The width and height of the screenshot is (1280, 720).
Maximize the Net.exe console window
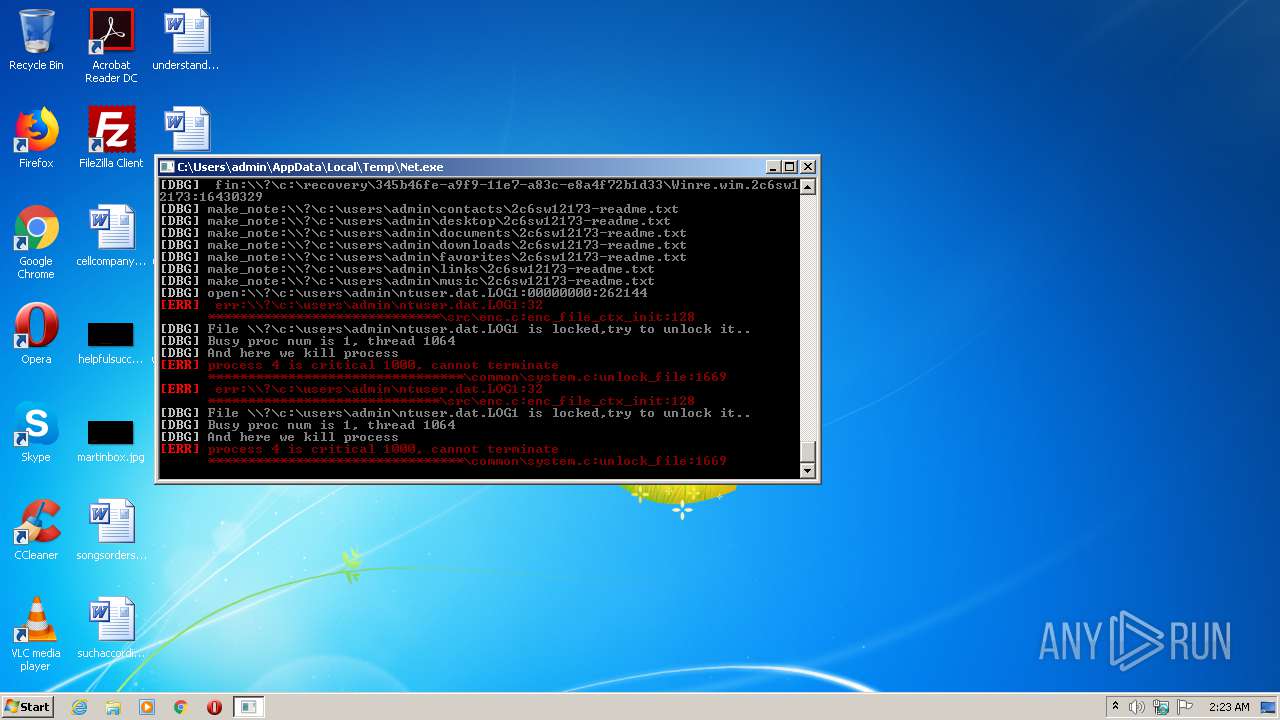tap(790, 167)
